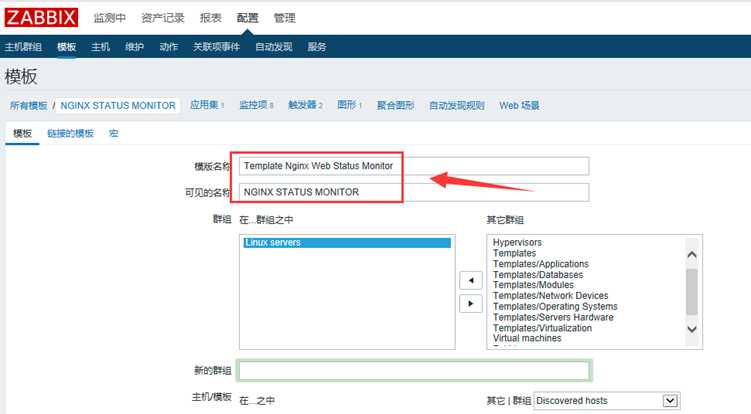The height and width of the screenshot is (414, 751).
Task: Open the 应用集 link
Action: coord(205,105)
